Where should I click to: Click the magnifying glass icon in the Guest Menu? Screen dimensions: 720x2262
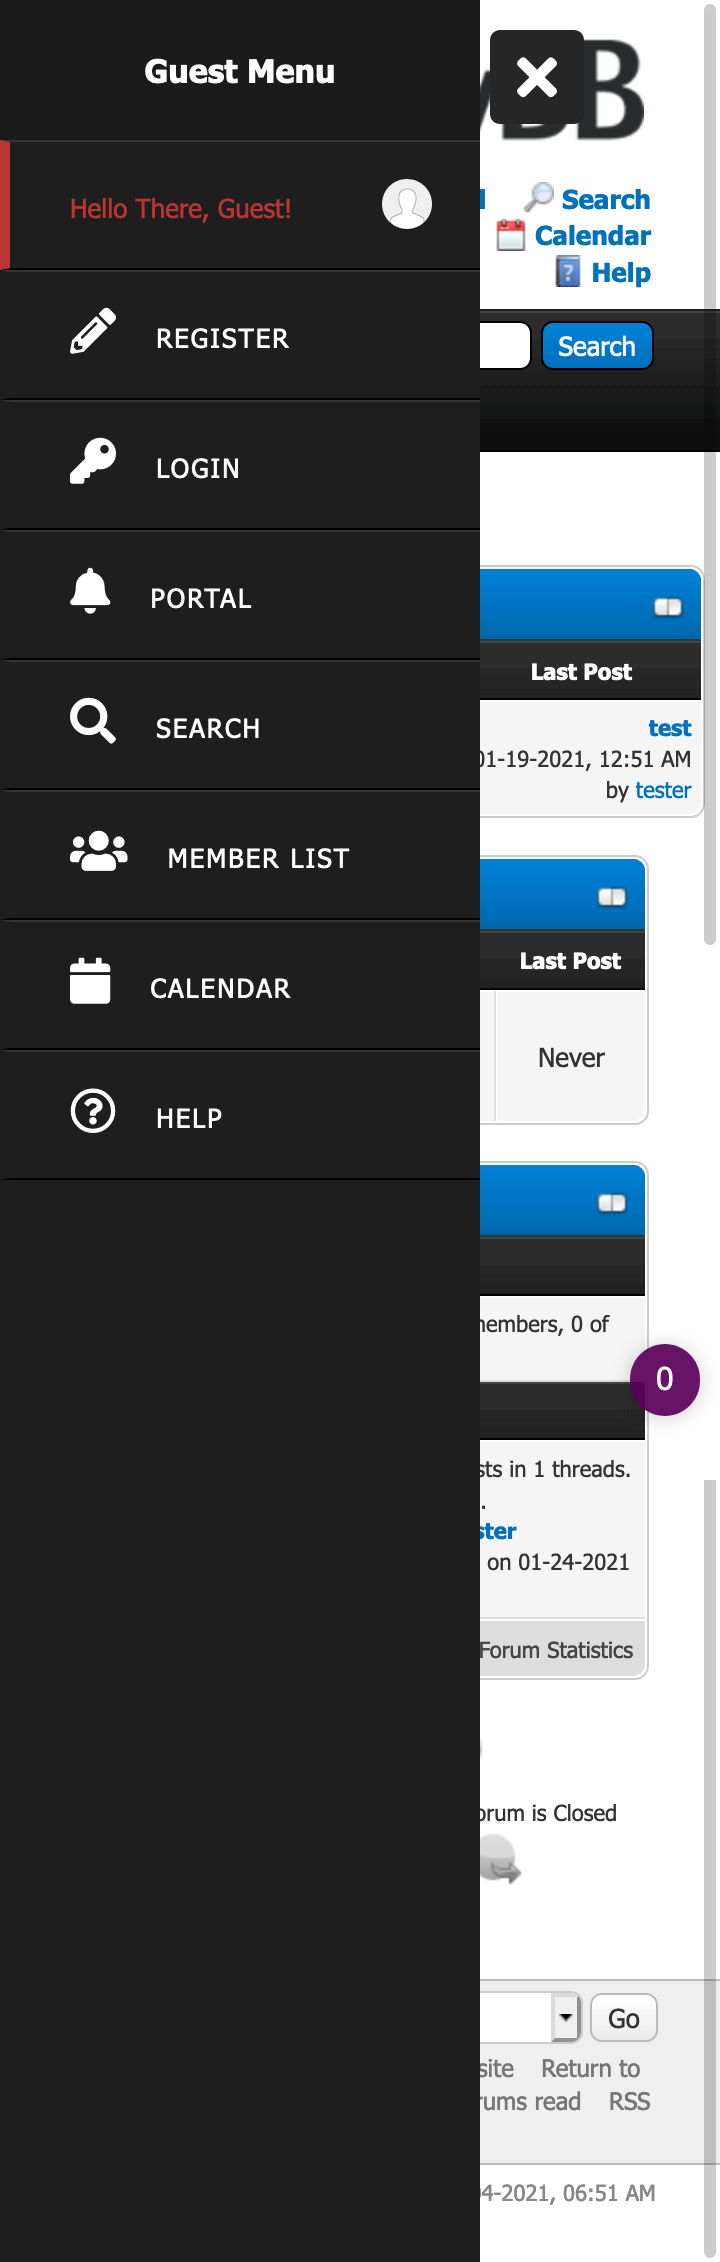tap(93, 721)
